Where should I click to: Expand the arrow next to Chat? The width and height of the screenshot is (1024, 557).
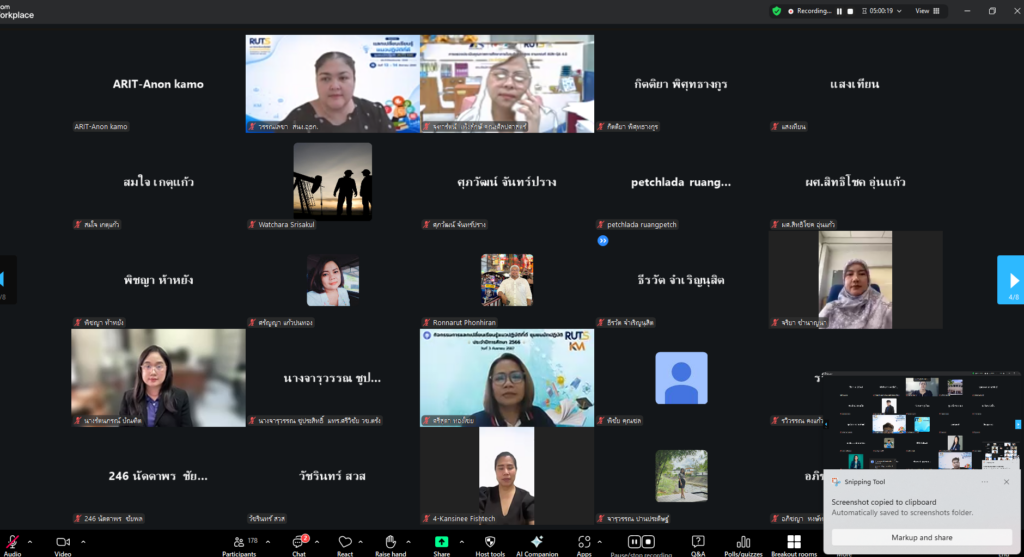[x=317, y=542]
